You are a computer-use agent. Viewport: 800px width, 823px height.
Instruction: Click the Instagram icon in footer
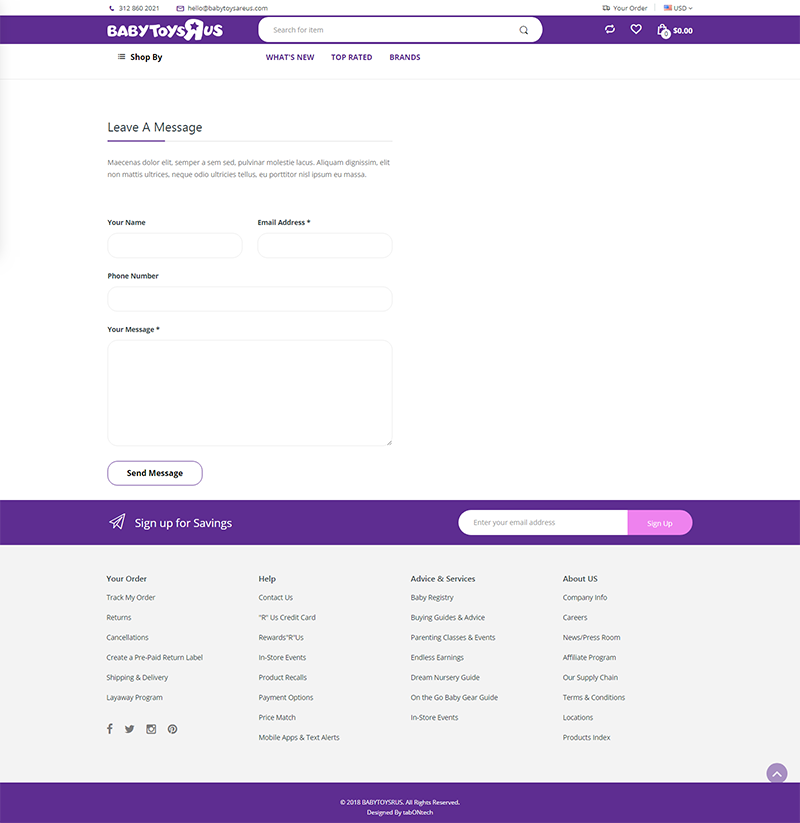151,729
